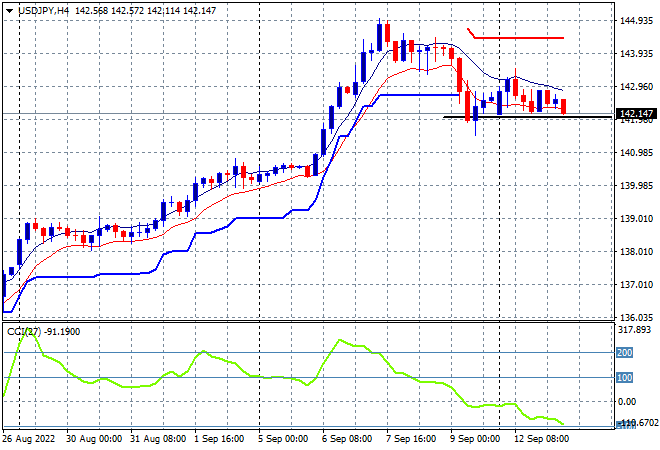Screen dimensions: 660x450
Task: Click the open value 142.568 in header
Action: tap(91, 11)
